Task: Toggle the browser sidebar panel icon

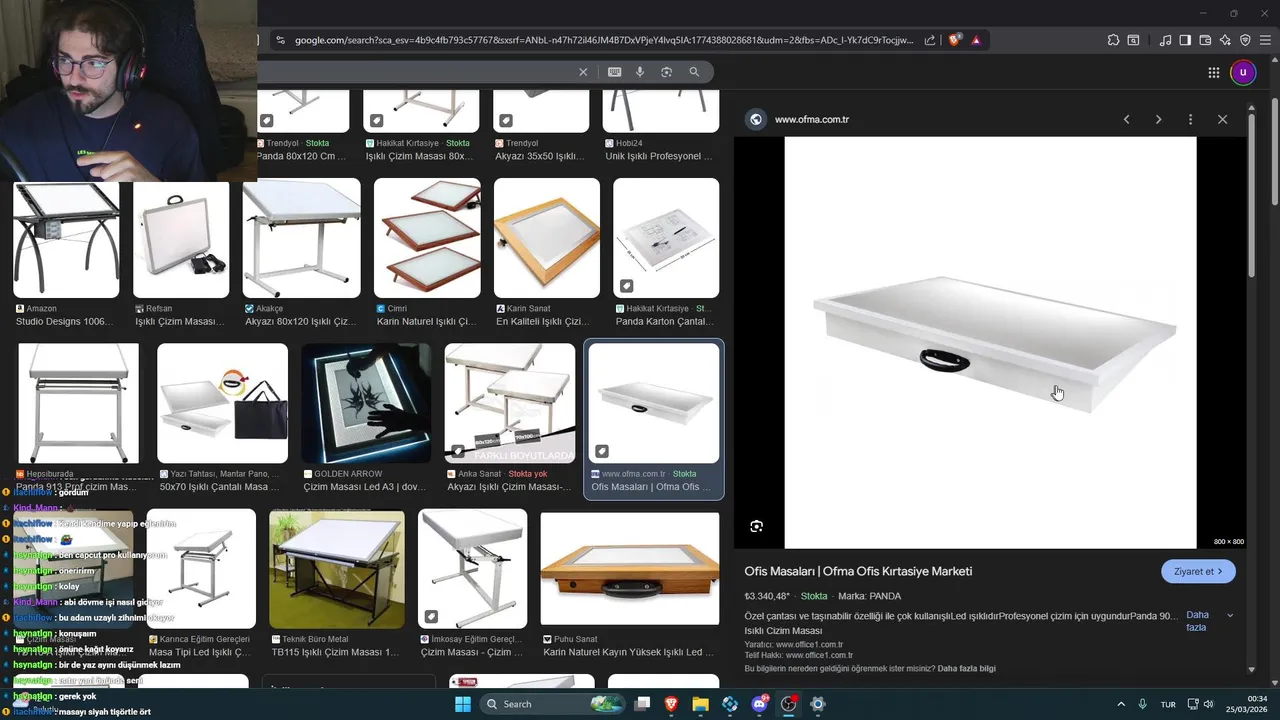Action: [x=1185, y=40]
